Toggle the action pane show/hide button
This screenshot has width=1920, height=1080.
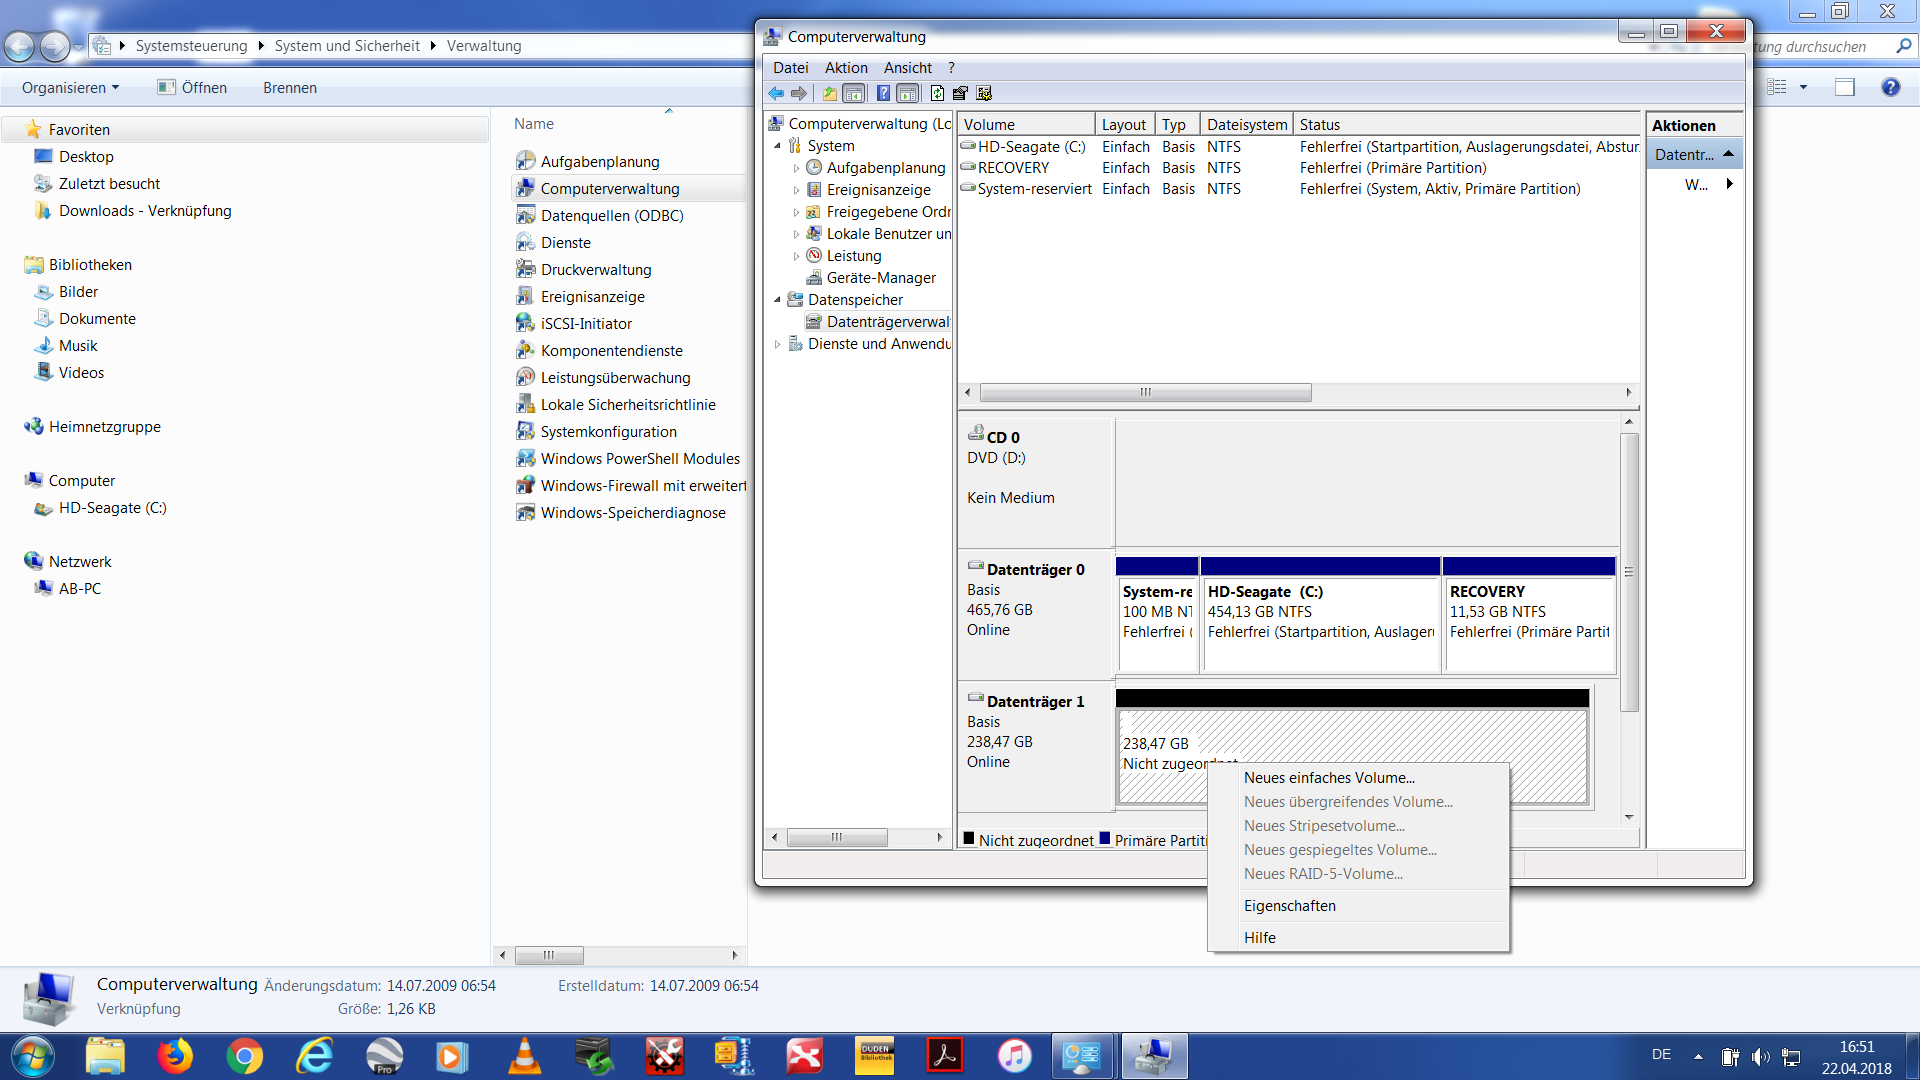pos(908,93)
